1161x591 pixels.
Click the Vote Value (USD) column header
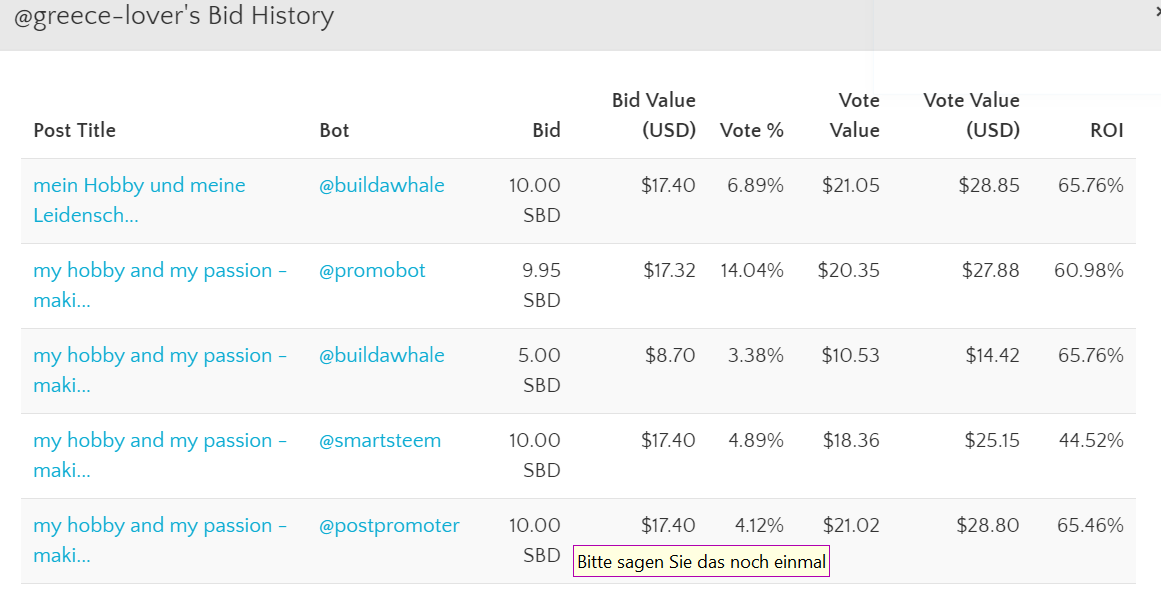(971, 115)
